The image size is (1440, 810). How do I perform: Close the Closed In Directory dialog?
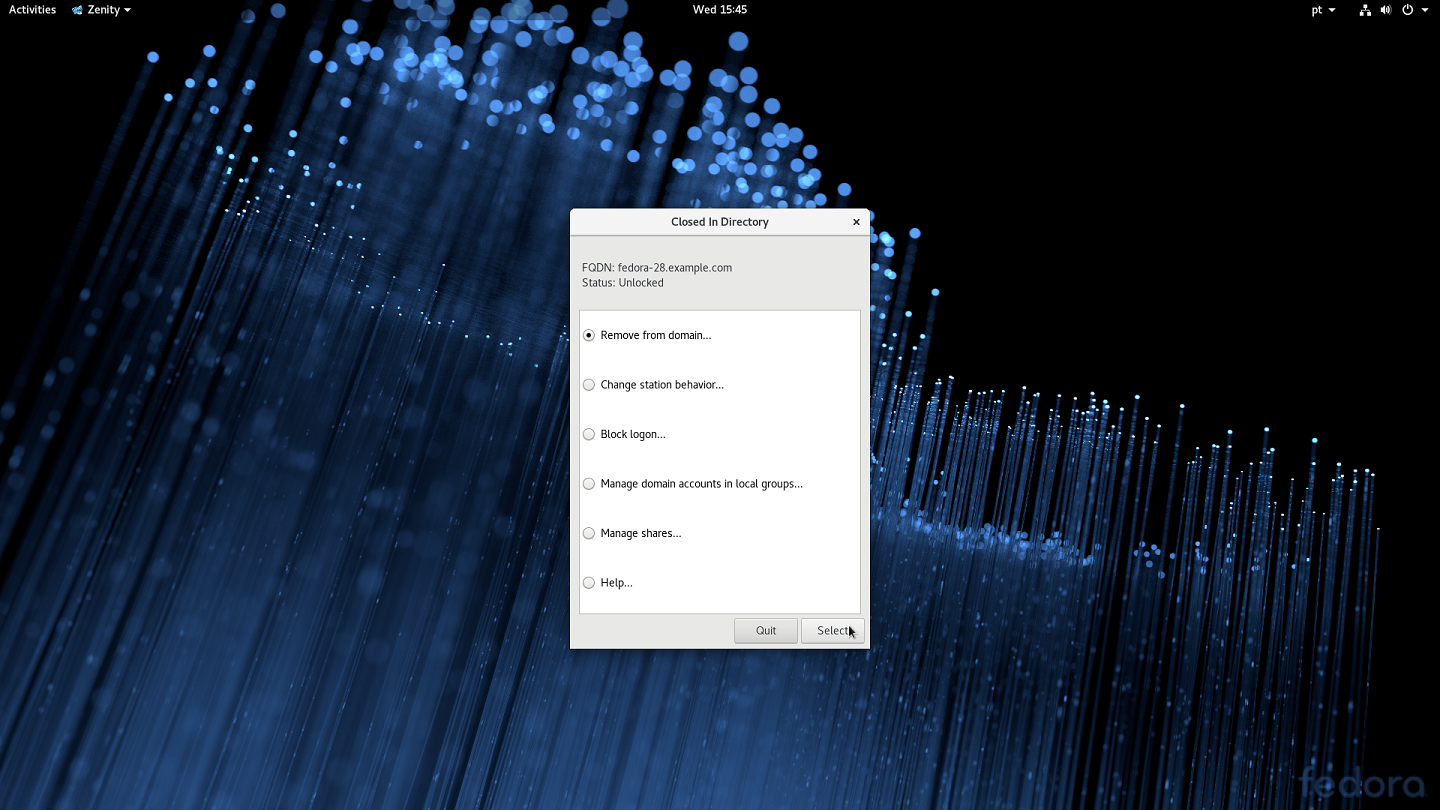(x=856, y=222)
